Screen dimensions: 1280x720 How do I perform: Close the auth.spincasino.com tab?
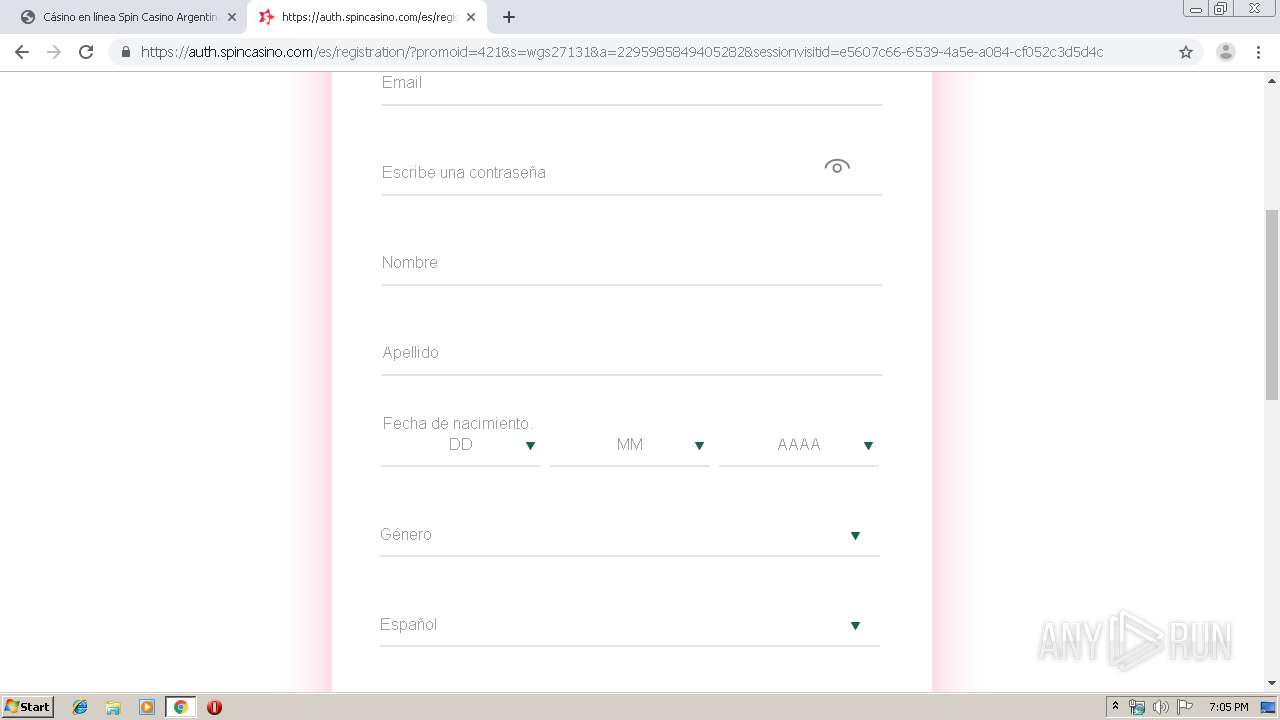click(x=471, y=17)
